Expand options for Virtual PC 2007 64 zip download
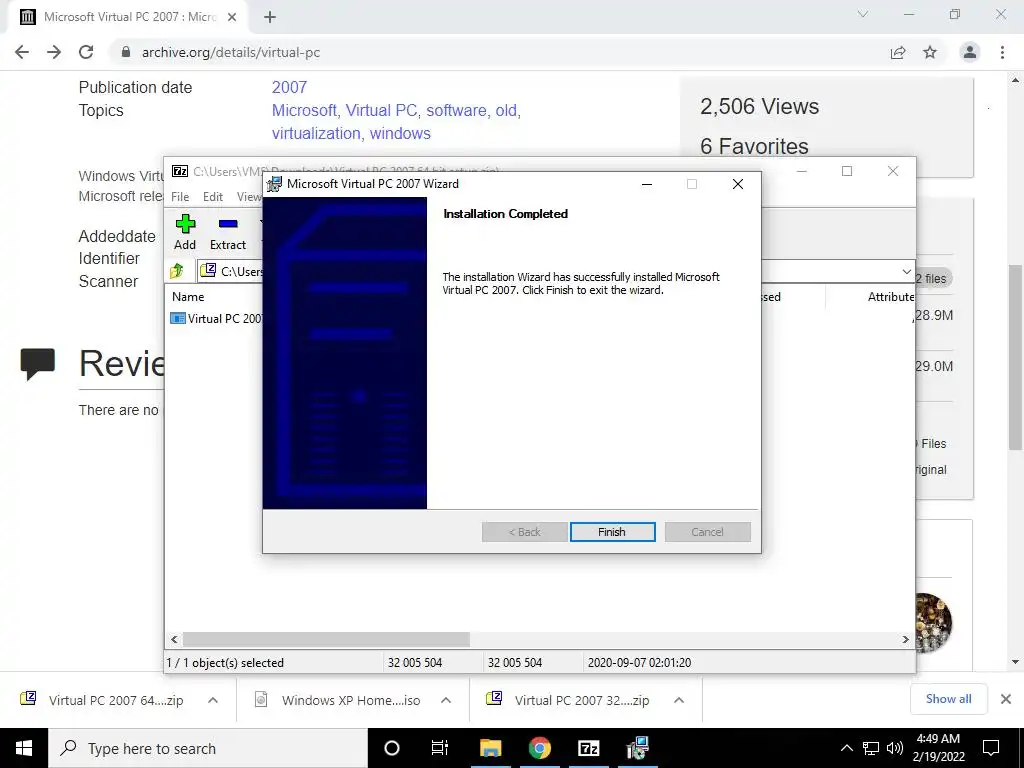Viewport: 1024px width, 768px height. pyautogui.click(x=212, y=700)
